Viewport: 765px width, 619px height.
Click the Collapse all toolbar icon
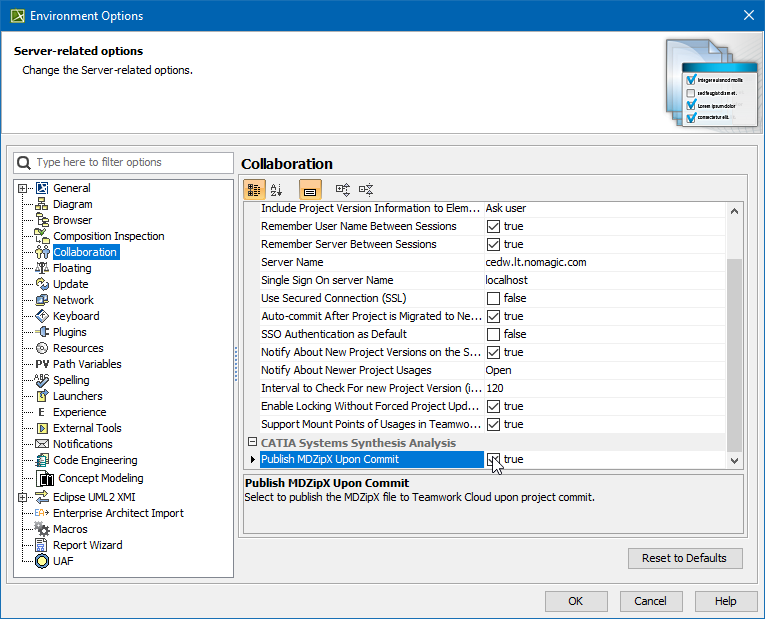pos(366,189)
